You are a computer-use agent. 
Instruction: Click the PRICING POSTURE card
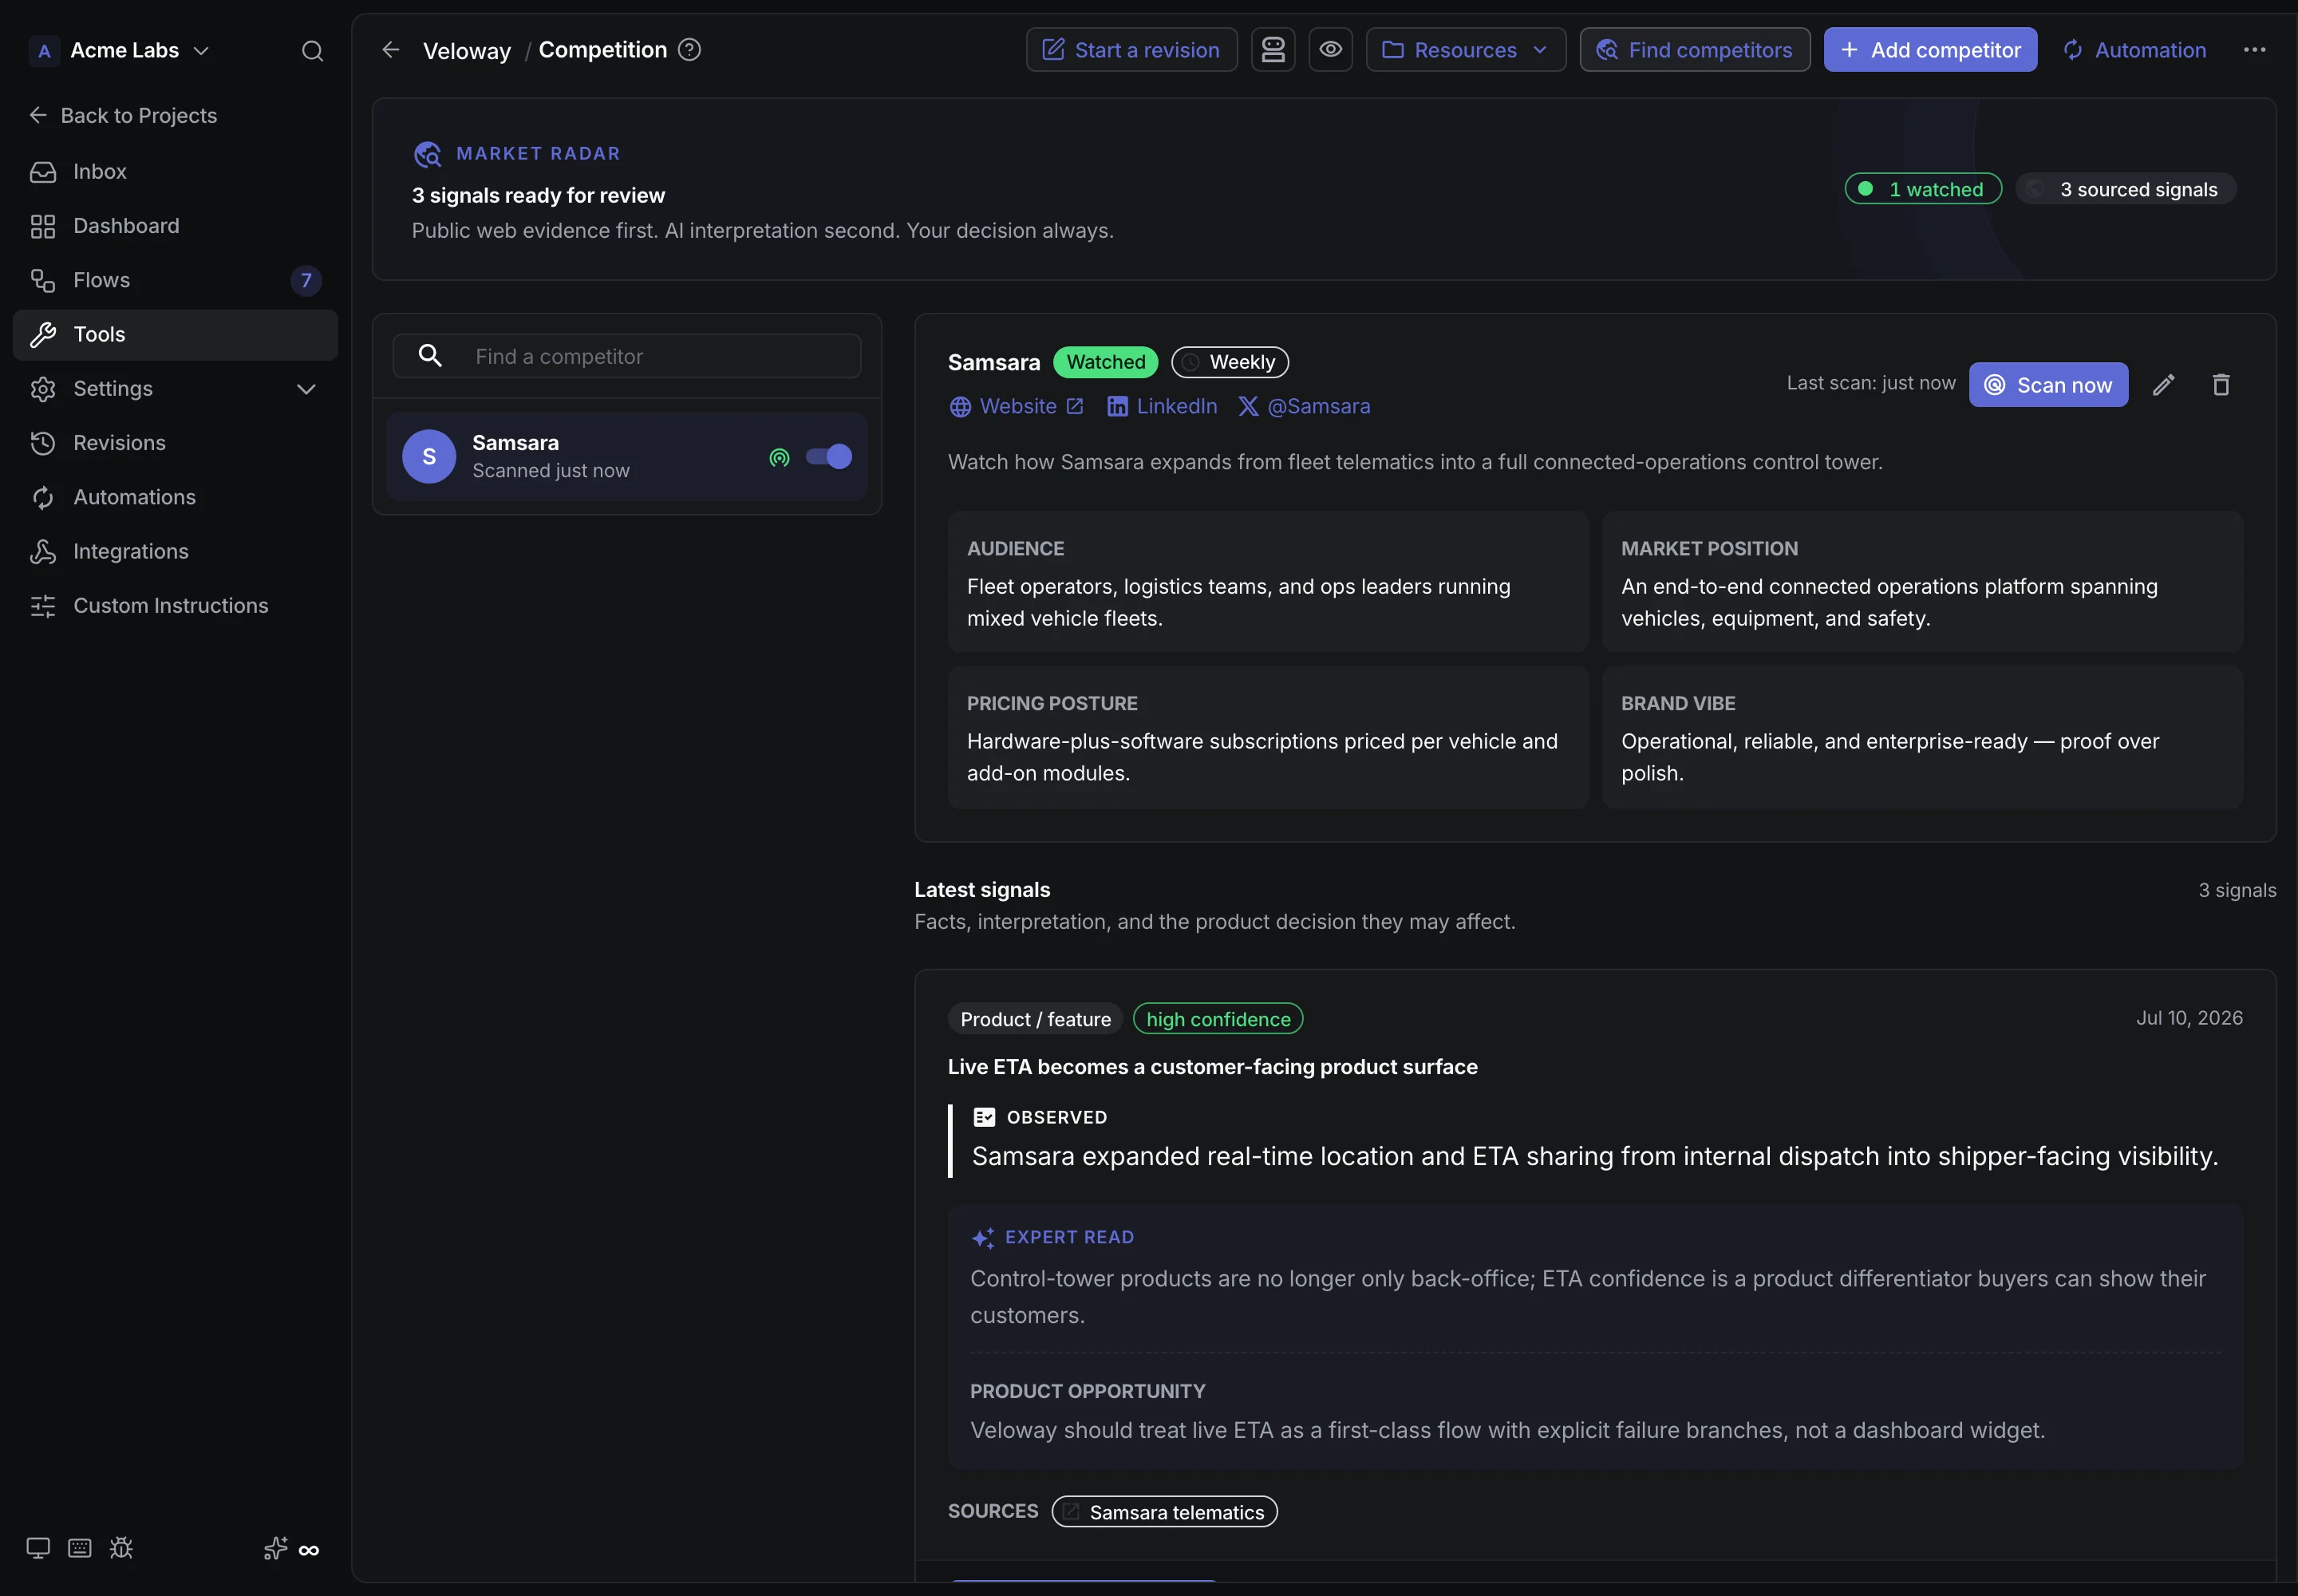point(1268,737)
